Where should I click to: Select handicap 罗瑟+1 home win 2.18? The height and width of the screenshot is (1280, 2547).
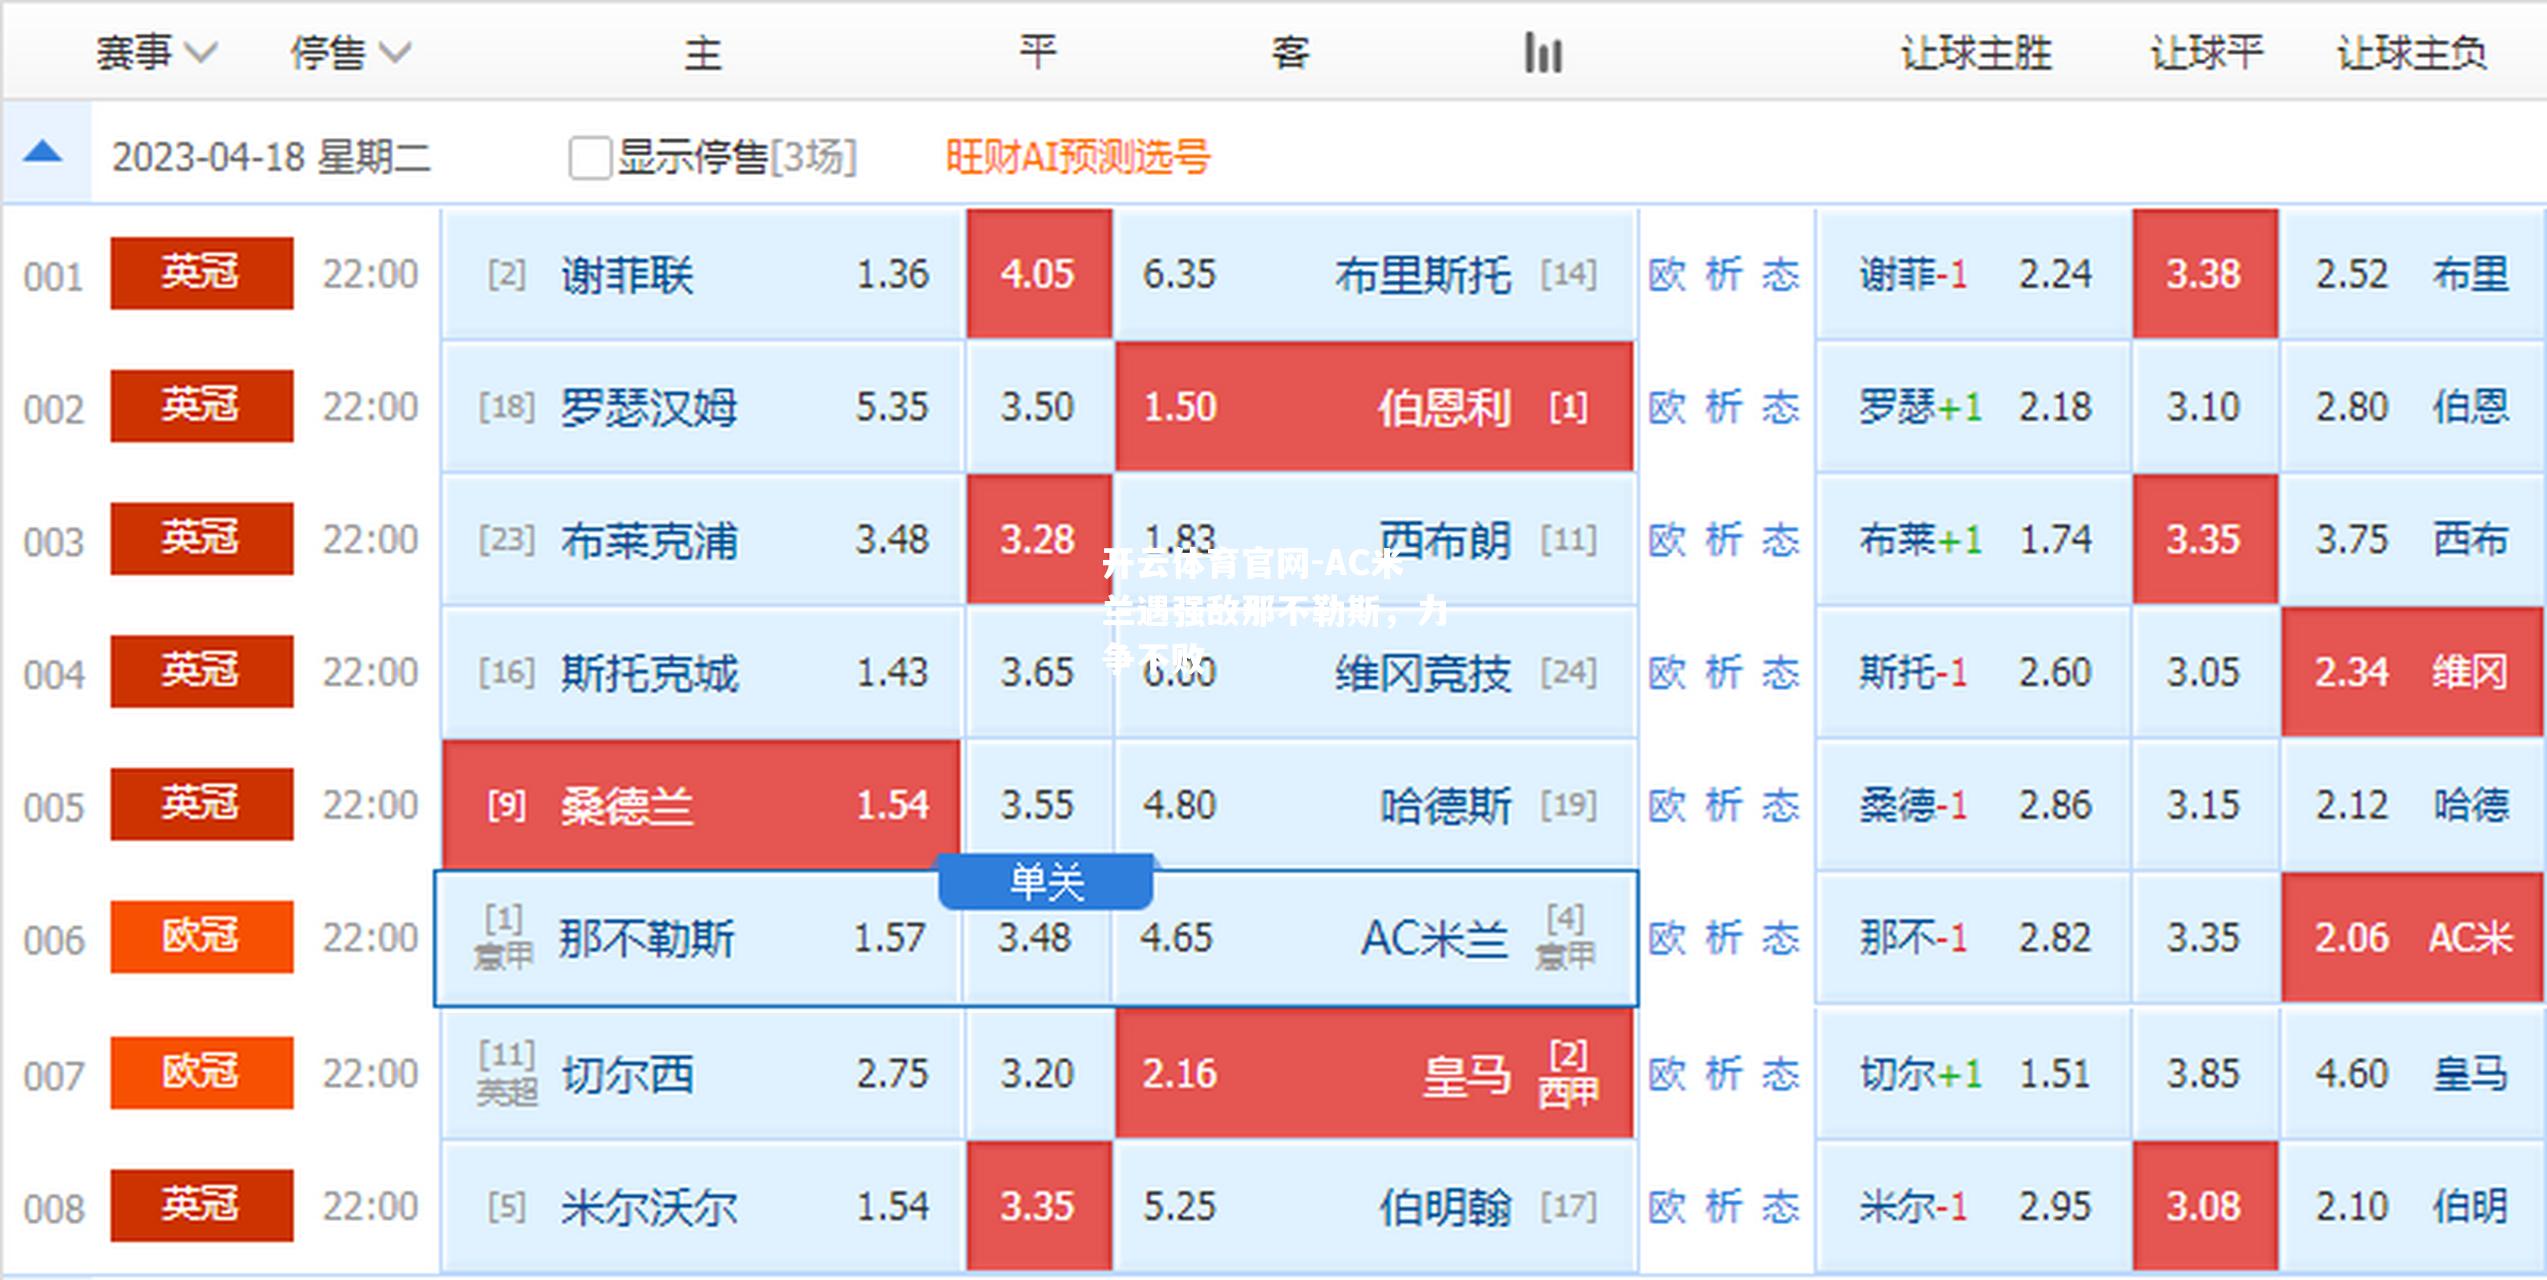pyautogui.click(x=1973, y=406)
